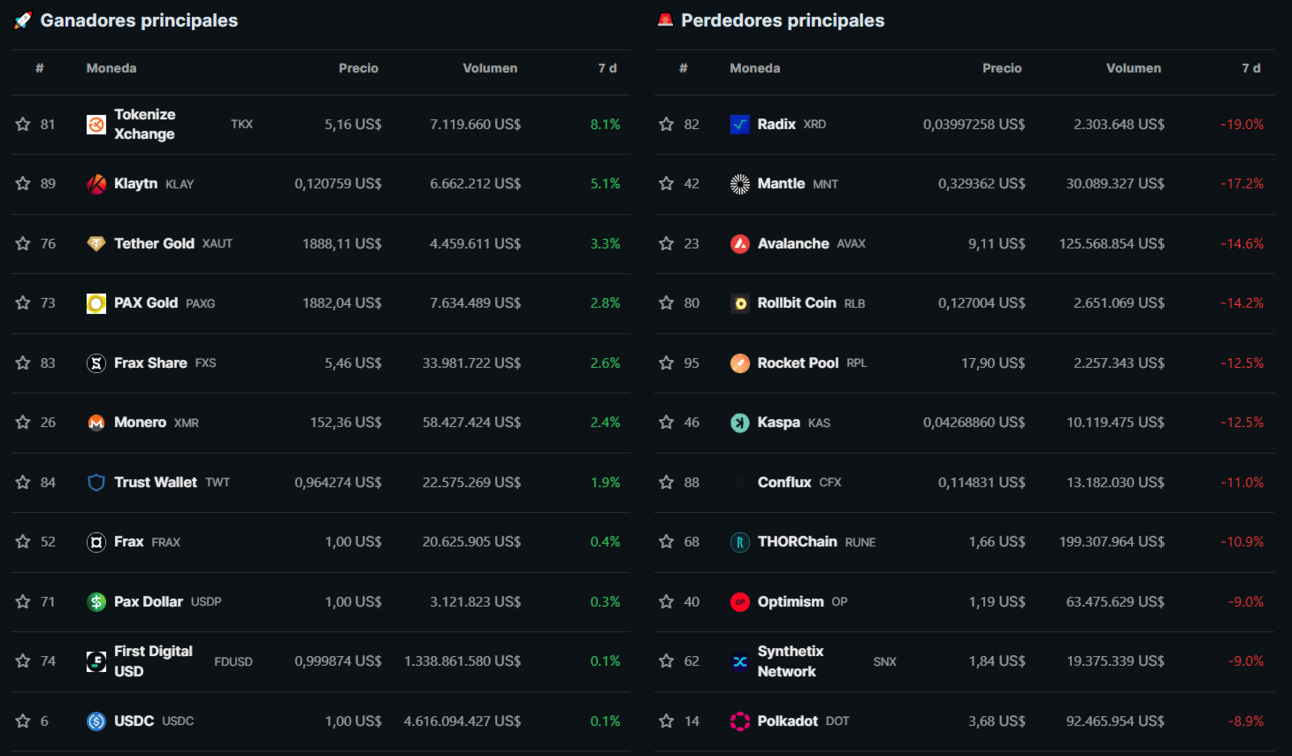Click the Pax Dollar coin logo

click(96, 602)
